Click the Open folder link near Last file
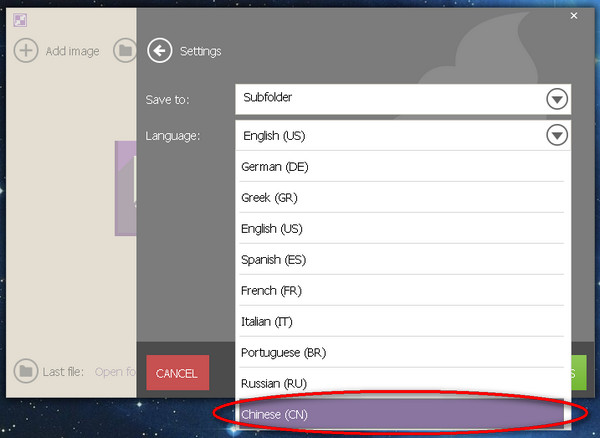The height and width of the screenshot is (438, 600). (115, 371)
